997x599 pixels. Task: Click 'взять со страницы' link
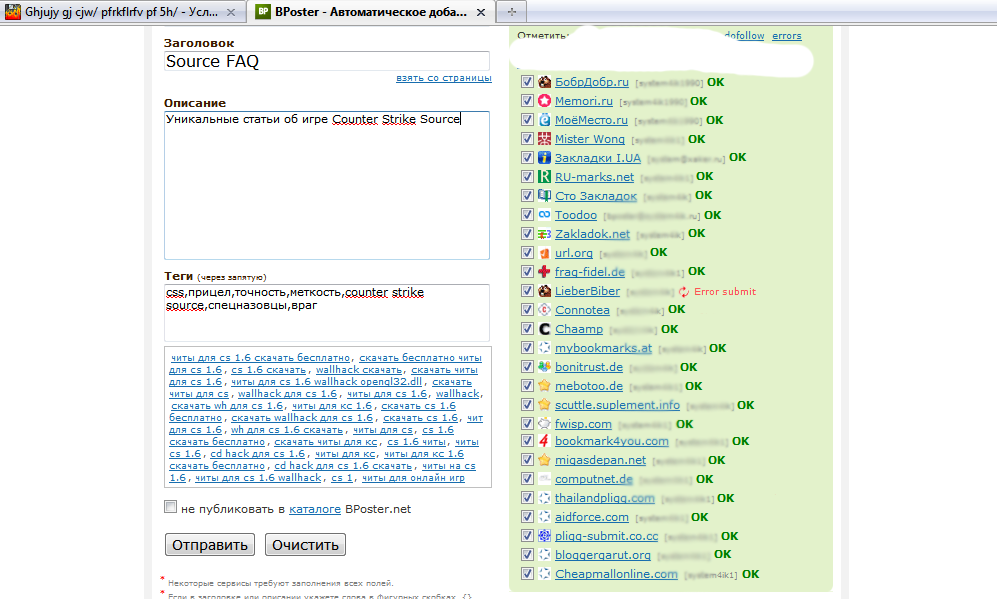(444, 78)
